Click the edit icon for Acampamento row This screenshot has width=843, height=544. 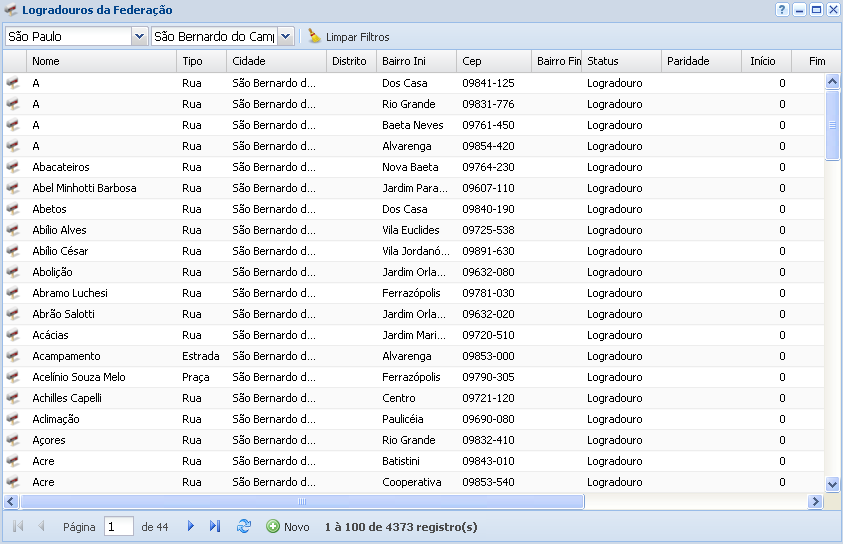(13, 356)
